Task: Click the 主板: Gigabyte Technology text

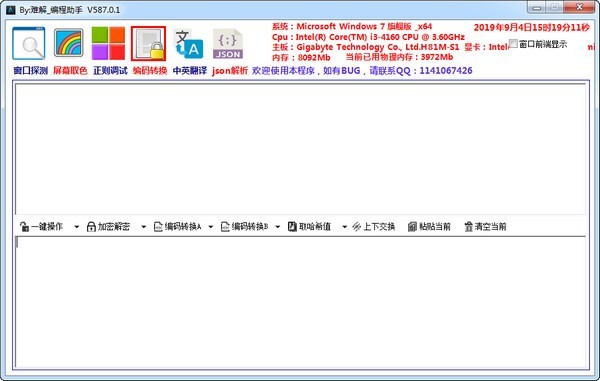Action: coord(365,47)
